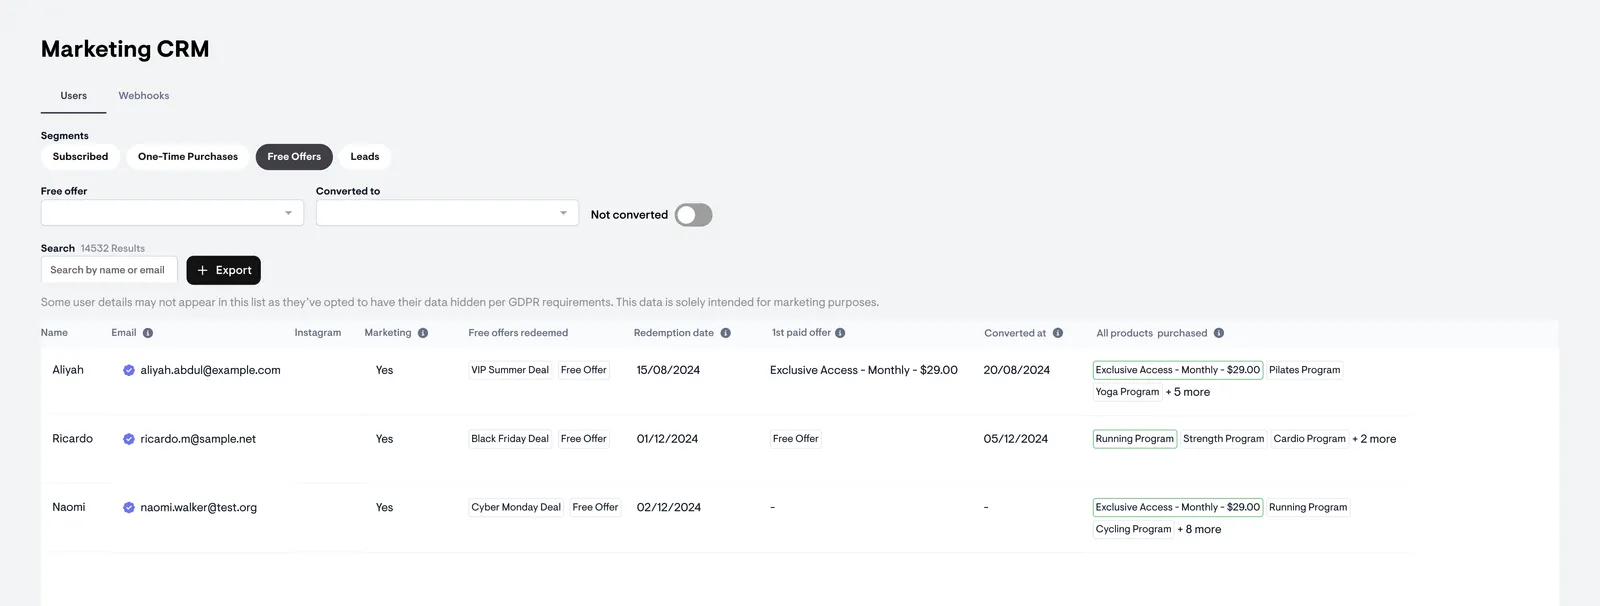Click redemption date 15/08/2024
Image resolution: width=1600 pixels, height=606 pixels.
tap(668, 370)
